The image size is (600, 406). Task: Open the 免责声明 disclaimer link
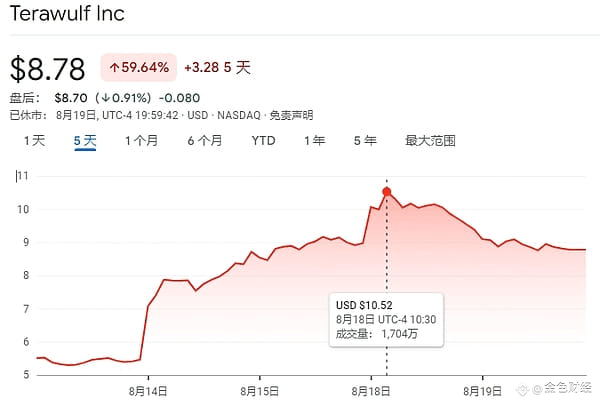291,115
